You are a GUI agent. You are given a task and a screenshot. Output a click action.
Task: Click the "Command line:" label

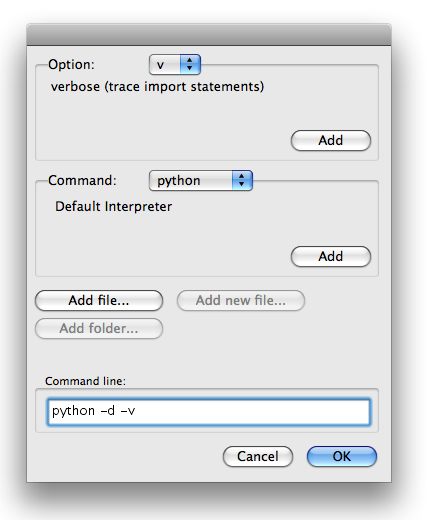pos(86,381)
